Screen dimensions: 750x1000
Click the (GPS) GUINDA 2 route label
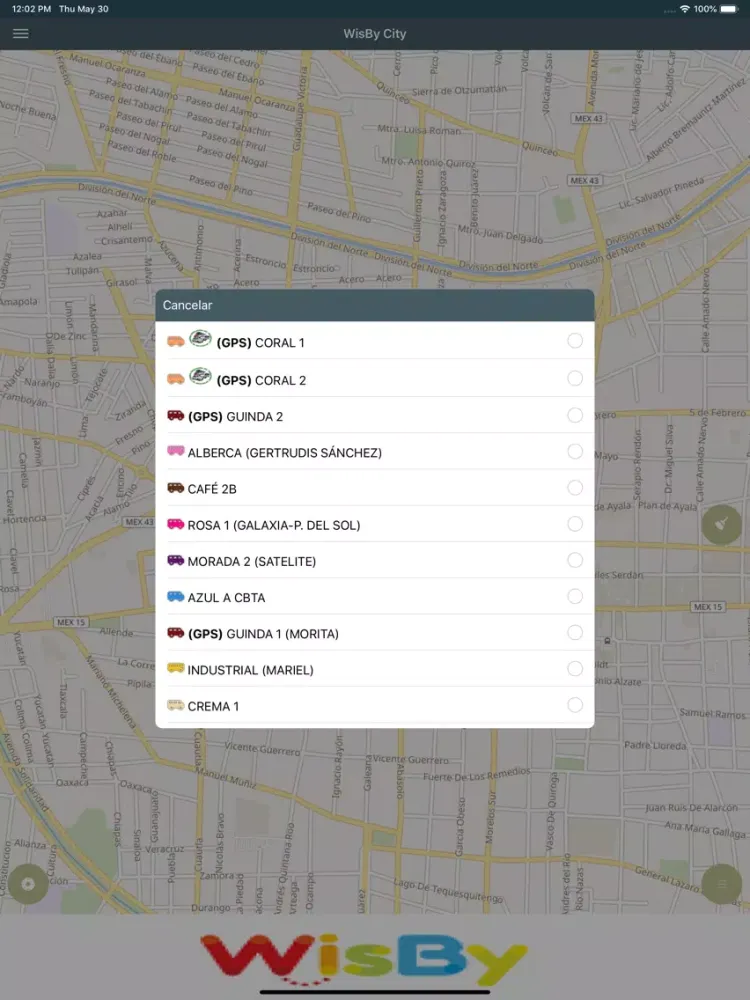(x=235, y=417)
